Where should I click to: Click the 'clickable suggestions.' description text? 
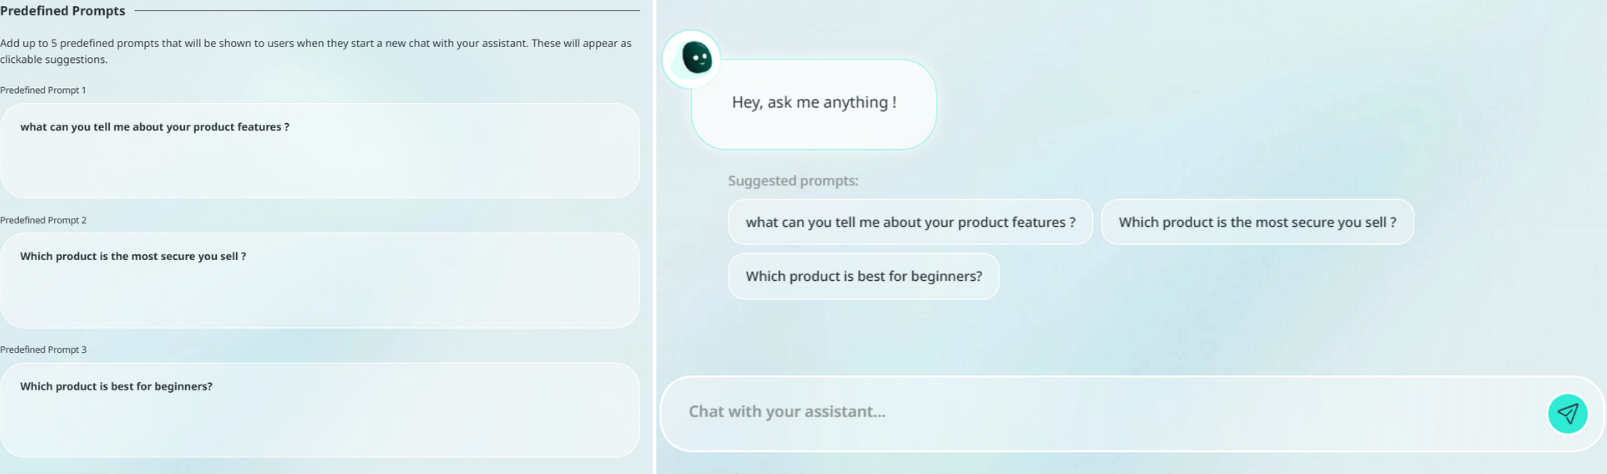click(54, 60)
